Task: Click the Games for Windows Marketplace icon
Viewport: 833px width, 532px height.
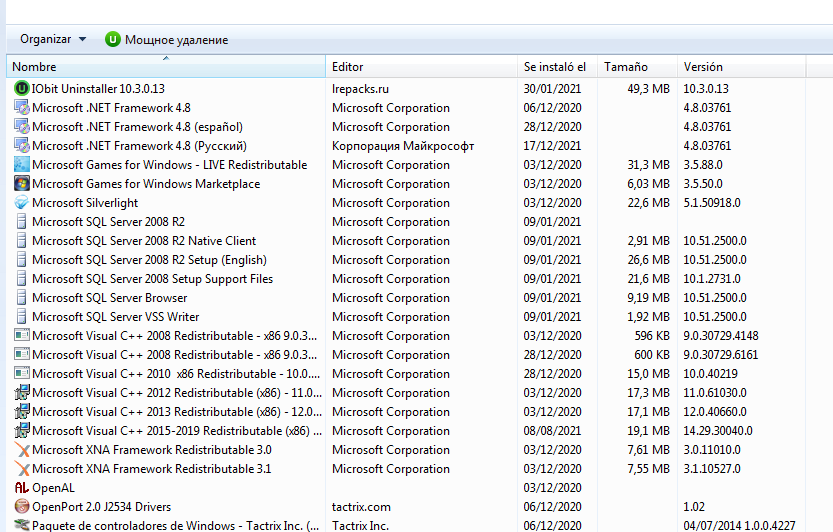Action: (x=22, y=184)
